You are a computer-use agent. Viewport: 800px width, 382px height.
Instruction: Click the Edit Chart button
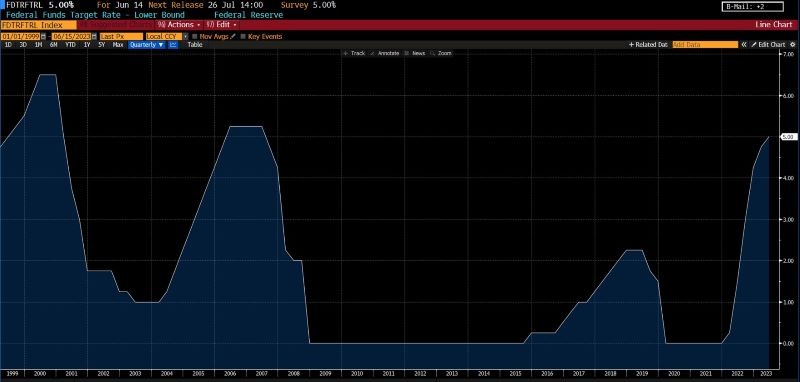pyautogui.click(x=769, y=45)
